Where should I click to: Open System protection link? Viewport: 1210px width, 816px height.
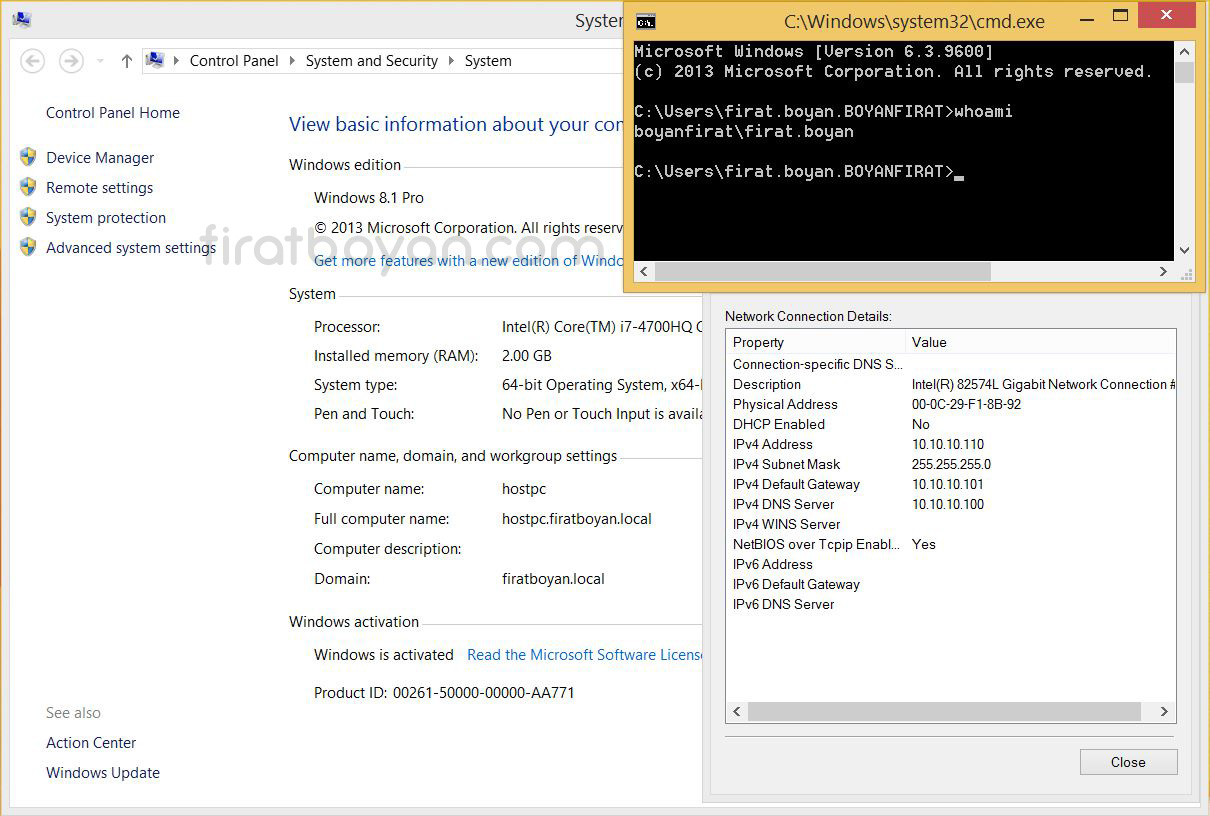click(x=106, y=218)
